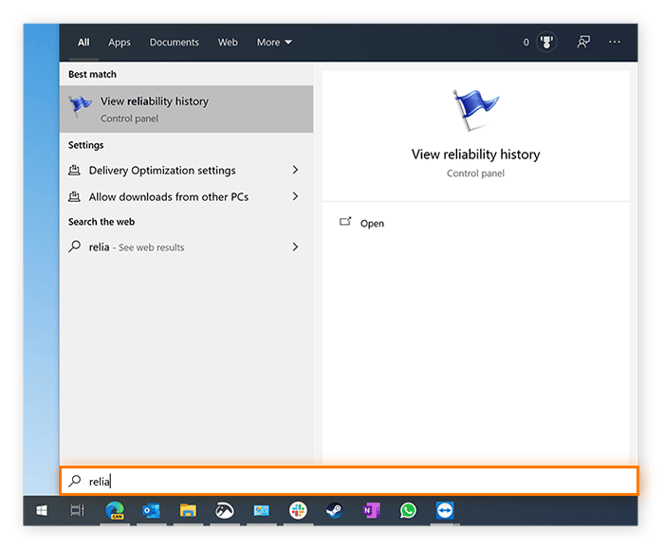Open the picture-frame app icon on taskbar
The width and height of the screenshot is (664, 550).
click(x=261, y=511)
